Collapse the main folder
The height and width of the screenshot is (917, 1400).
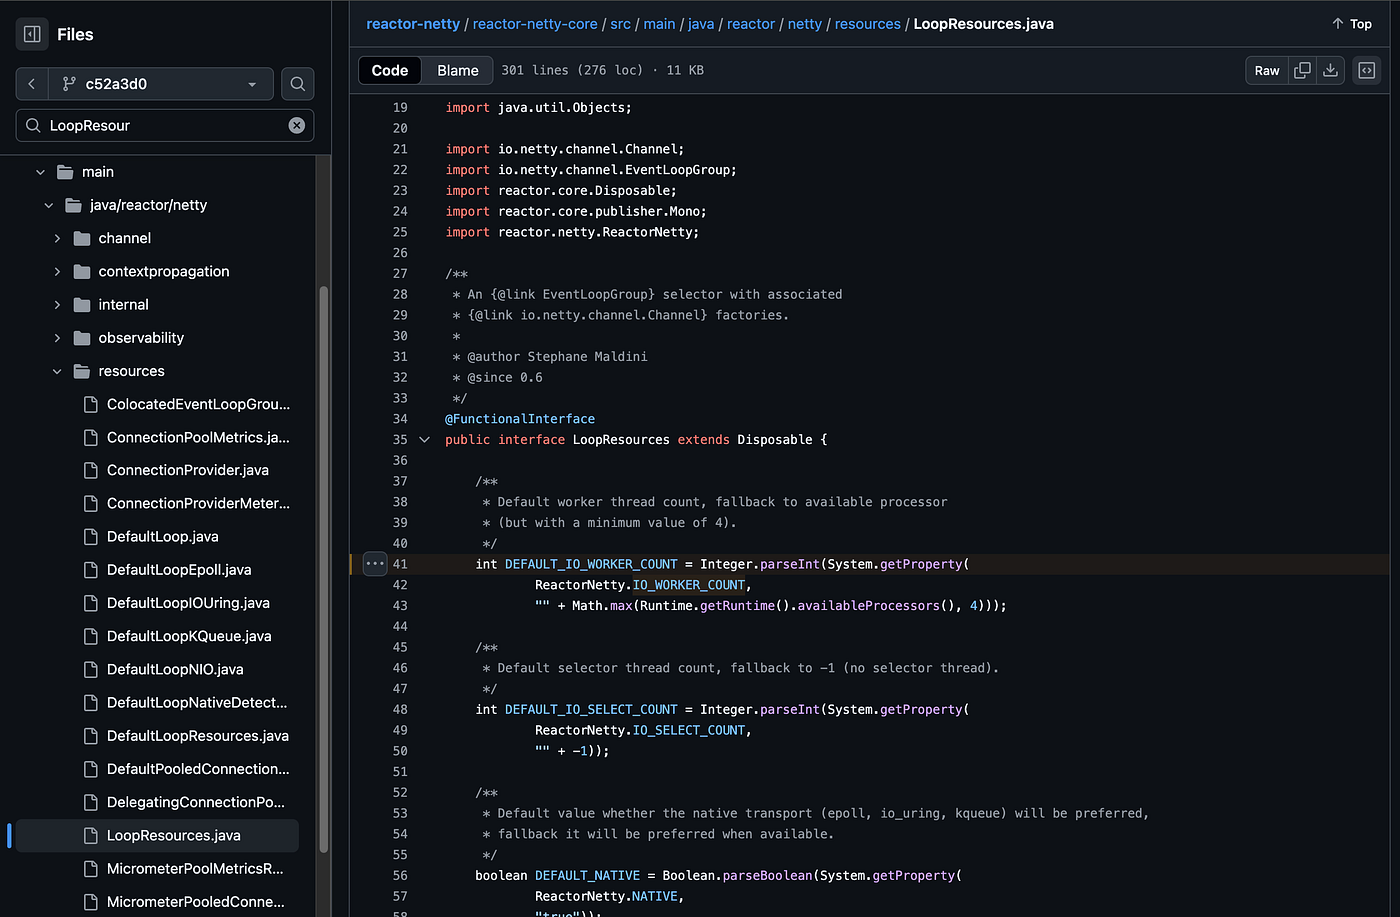pos(40,172)
